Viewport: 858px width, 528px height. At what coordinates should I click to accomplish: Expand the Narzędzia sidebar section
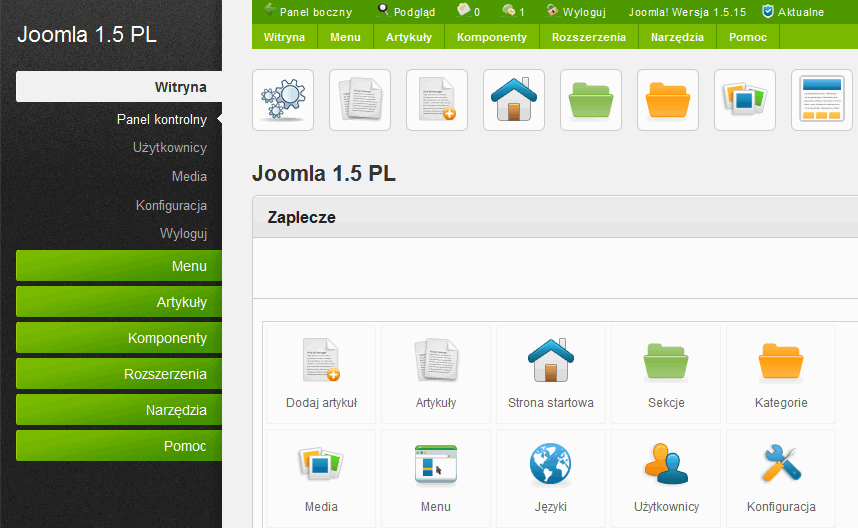[119, 410]
